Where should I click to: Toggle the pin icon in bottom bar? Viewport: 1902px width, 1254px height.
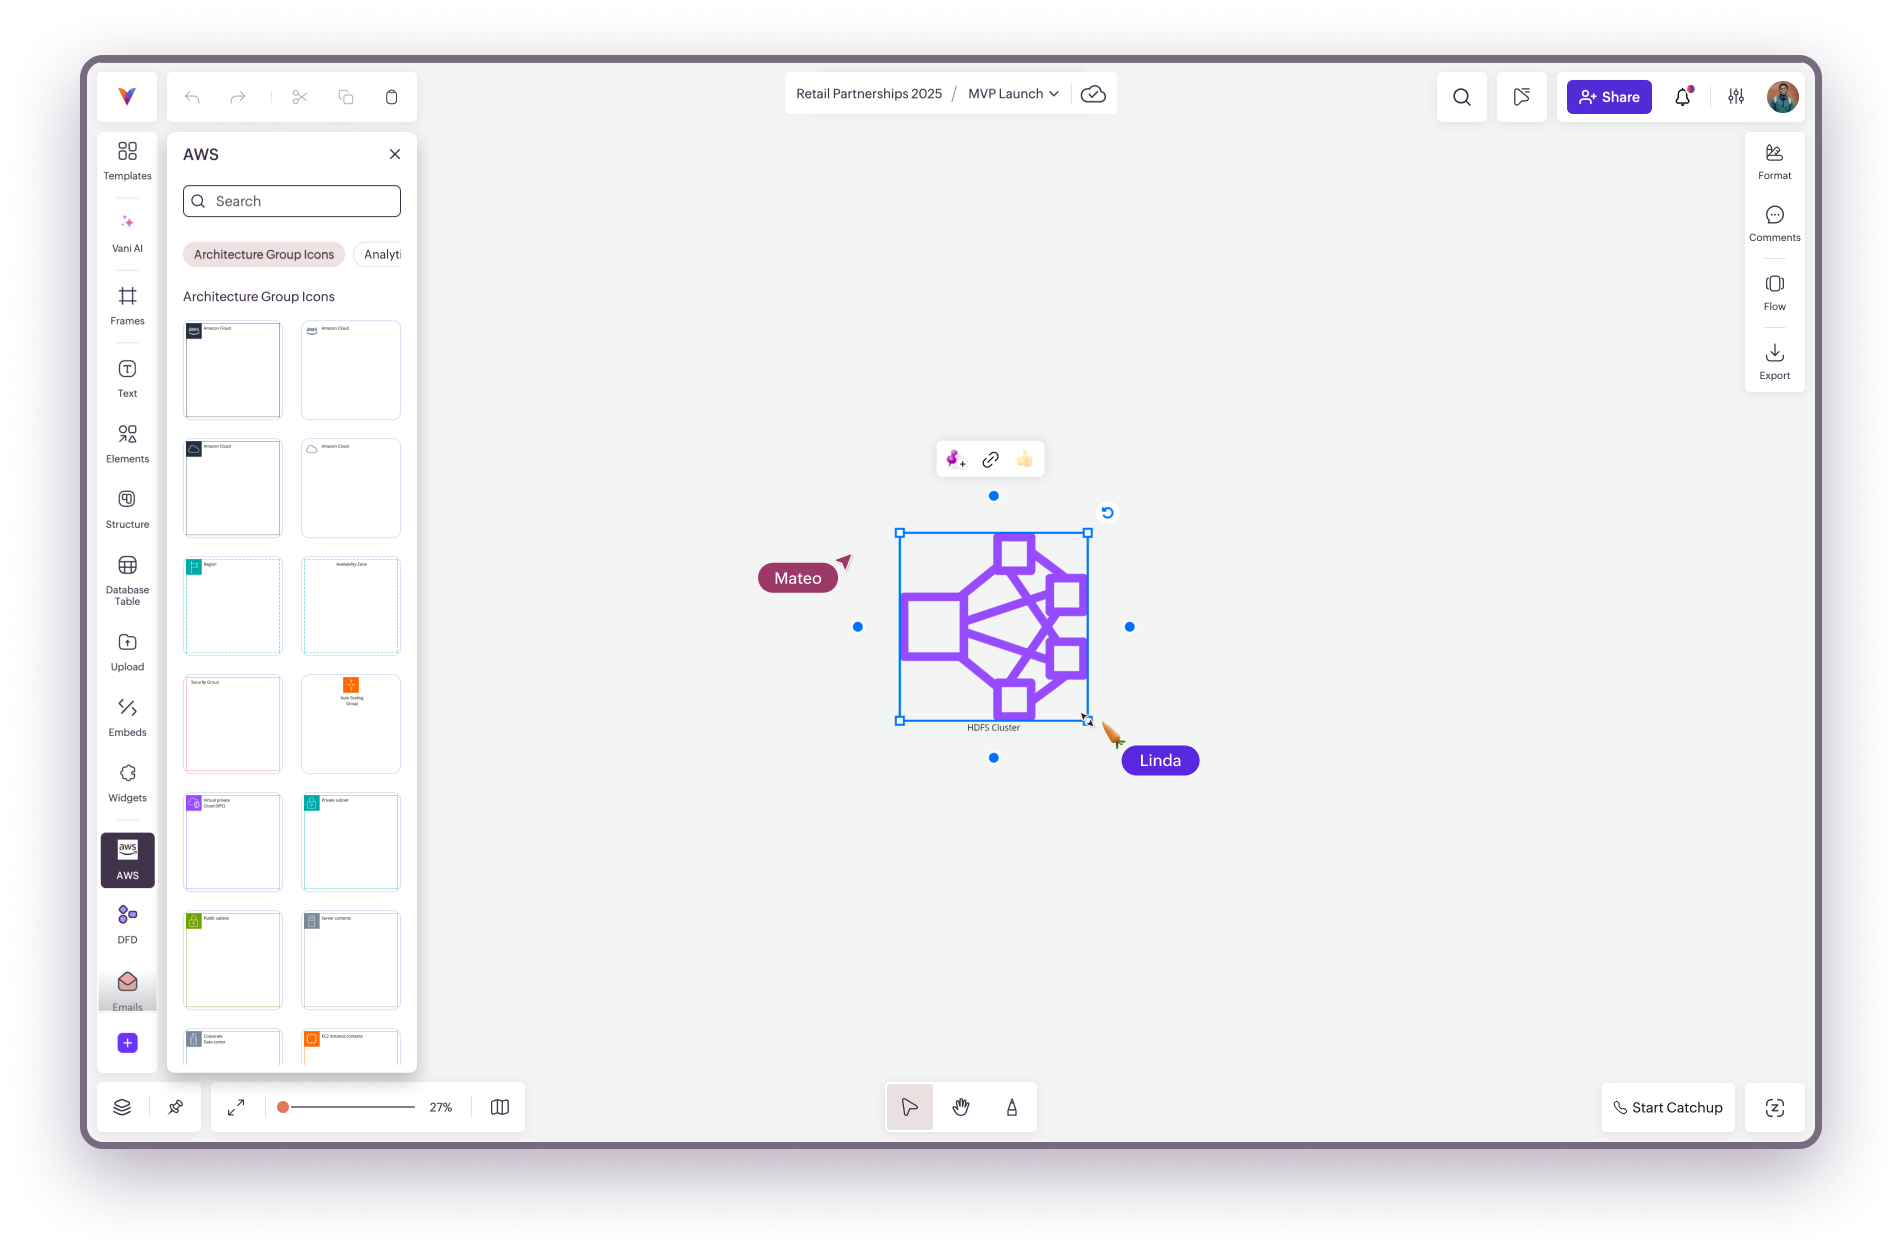coord(176,1107)
